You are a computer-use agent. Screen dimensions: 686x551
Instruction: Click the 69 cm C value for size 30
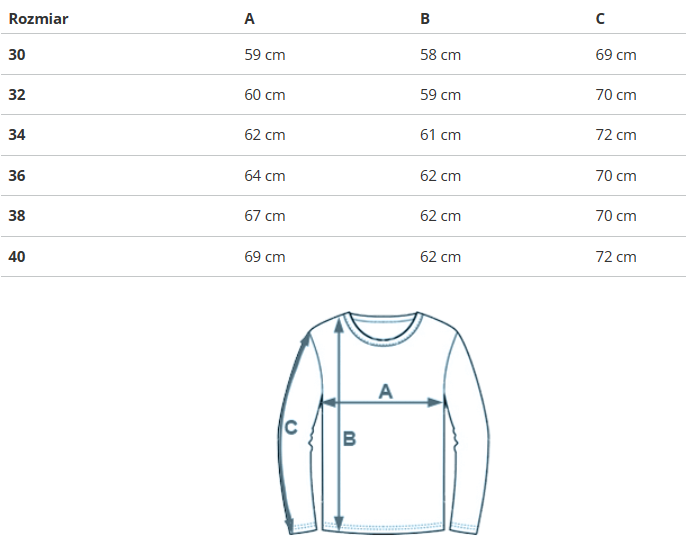tap(616, 54)
